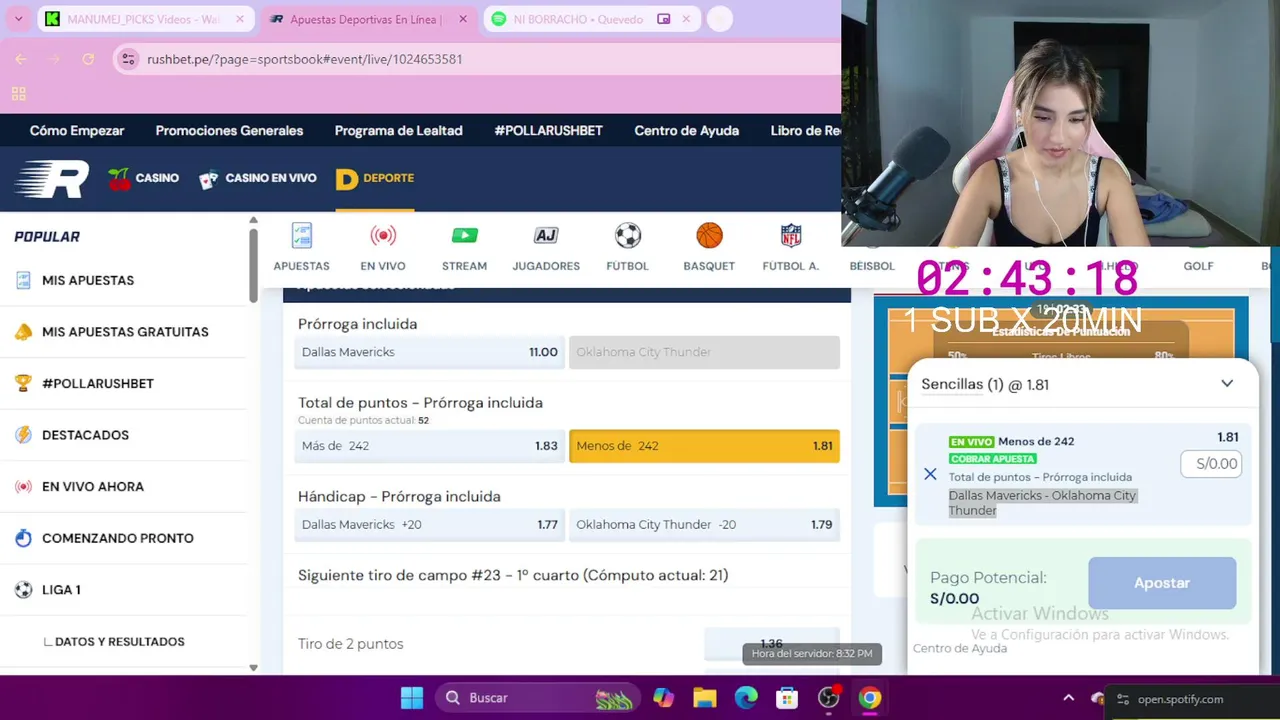This screenshot has height=720, width=1280.
Task: Click the browser address bar URL
Action: (304, 59)
